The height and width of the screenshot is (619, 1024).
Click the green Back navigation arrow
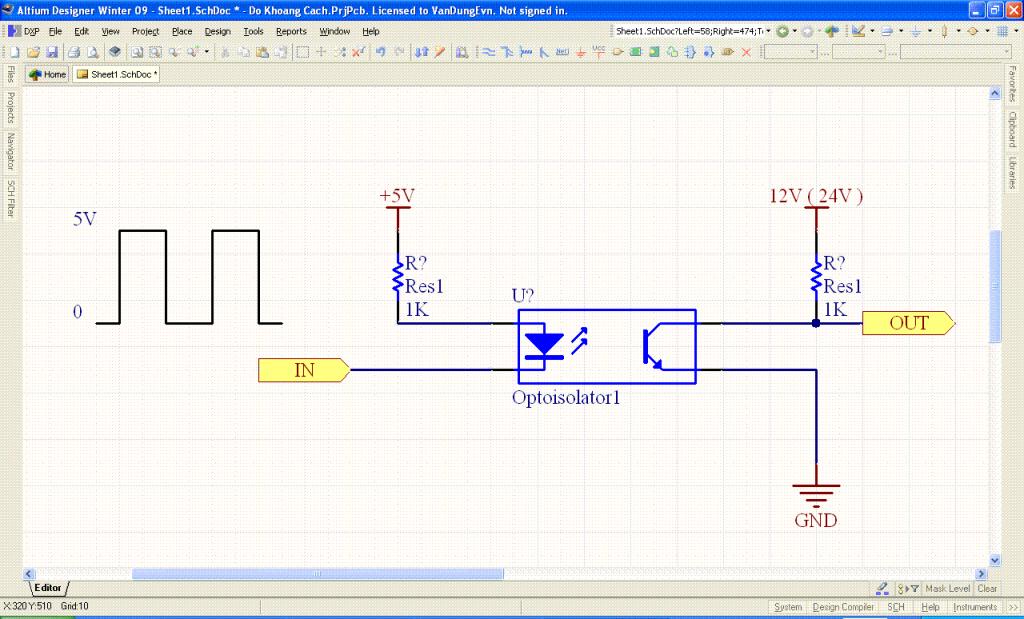782,31
